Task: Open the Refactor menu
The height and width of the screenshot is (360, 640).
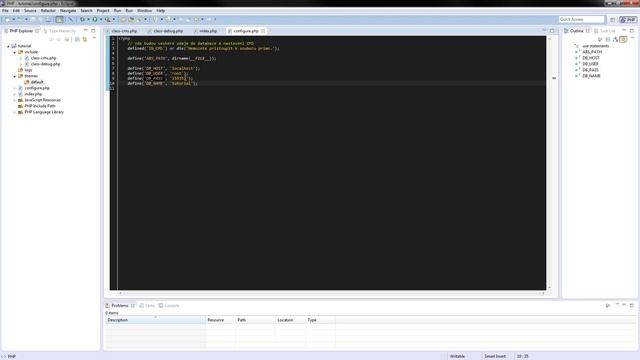Action: (x=48, y=11)
